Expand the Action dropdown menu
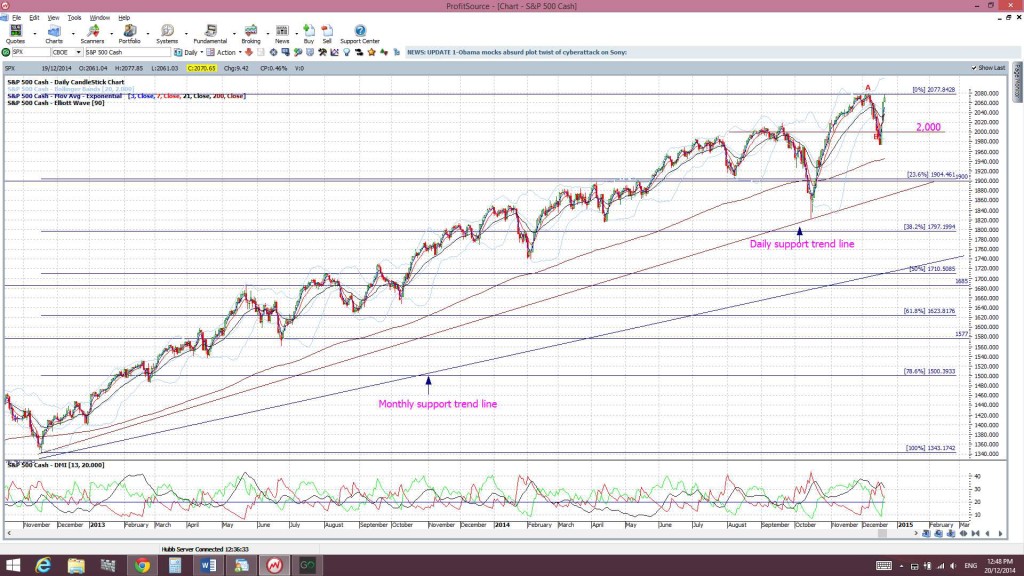 (x=225, y=52)
